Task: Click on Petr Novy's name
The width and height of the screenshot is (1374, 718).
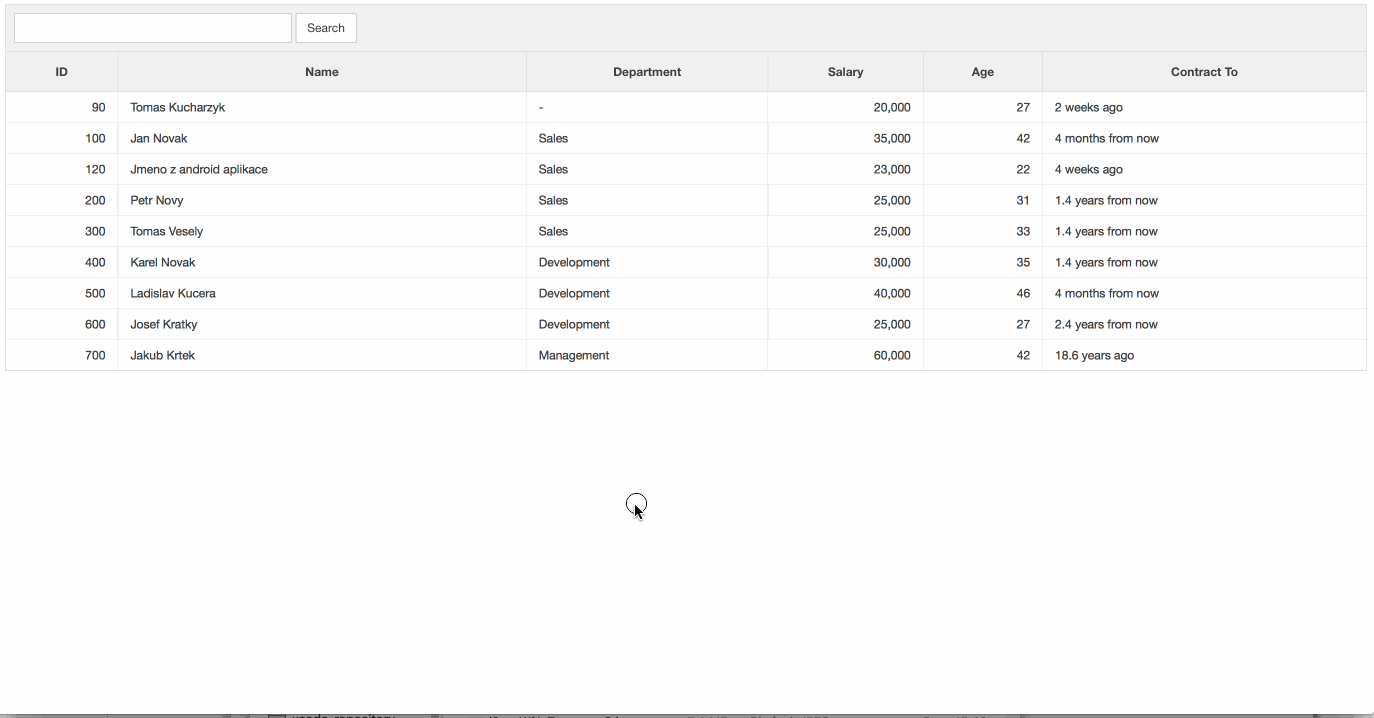Action: [x=157, y=200]
